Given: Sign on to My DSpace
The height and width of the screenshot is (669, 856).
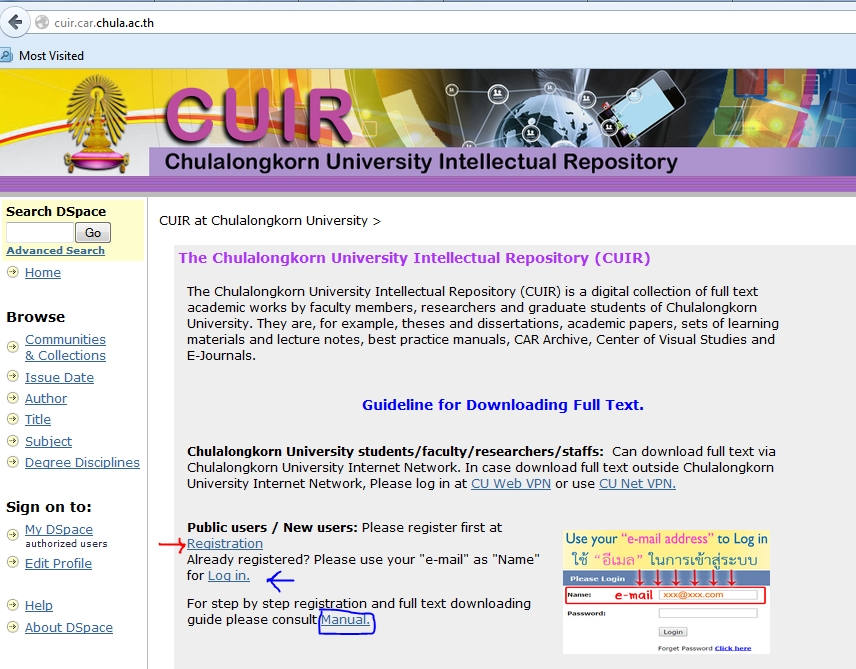Looking at the screenshot, I should click(58, 530).
